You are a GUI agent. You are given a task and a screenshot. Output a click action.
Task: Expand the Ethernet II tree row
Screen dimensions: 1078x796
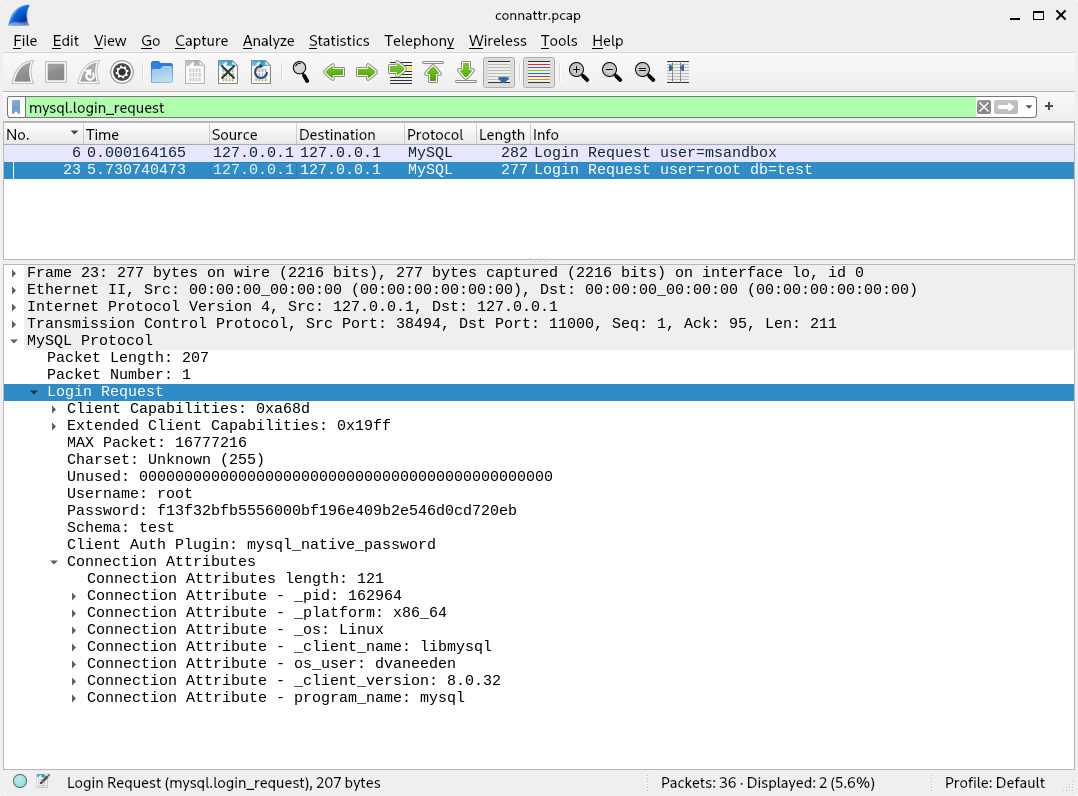tap(14, 290)
